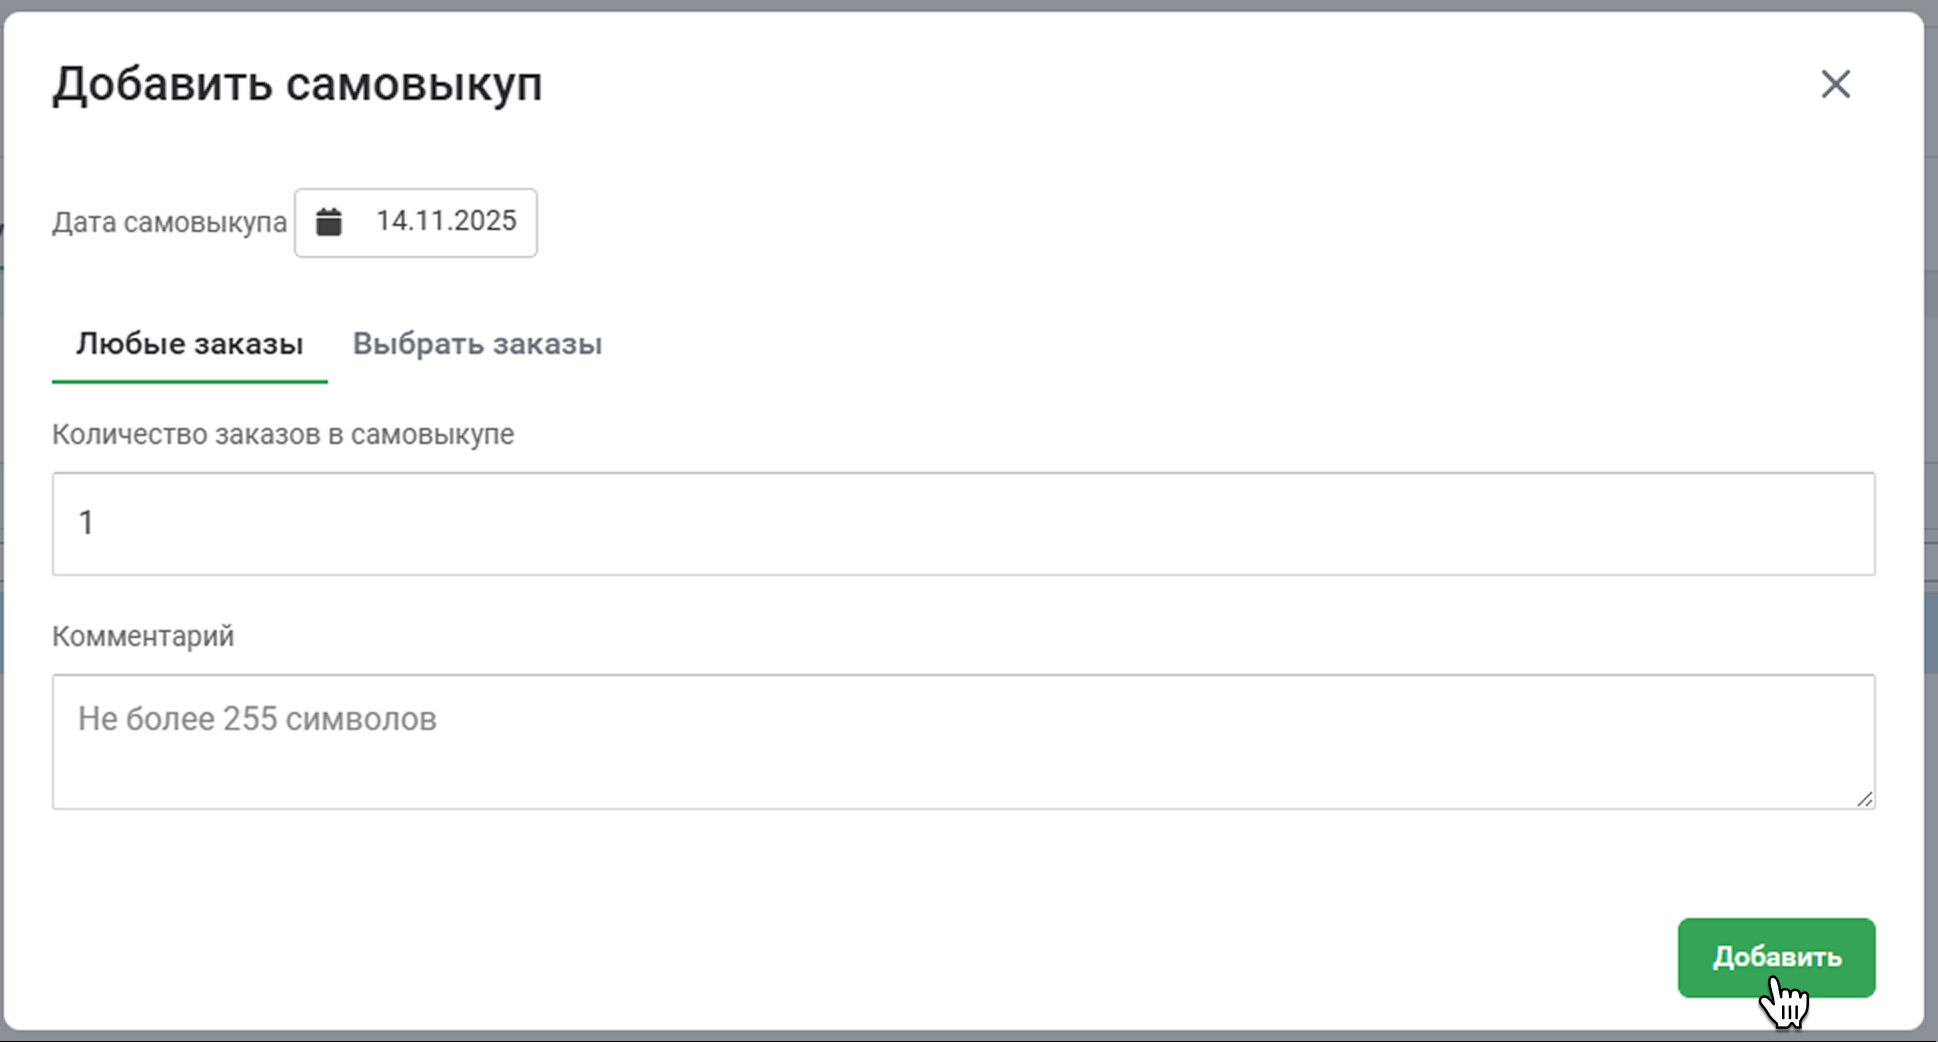Close the Добавить самовыкуп dialog
Screen dimensions: 1938x1042
coord(1835,84)
